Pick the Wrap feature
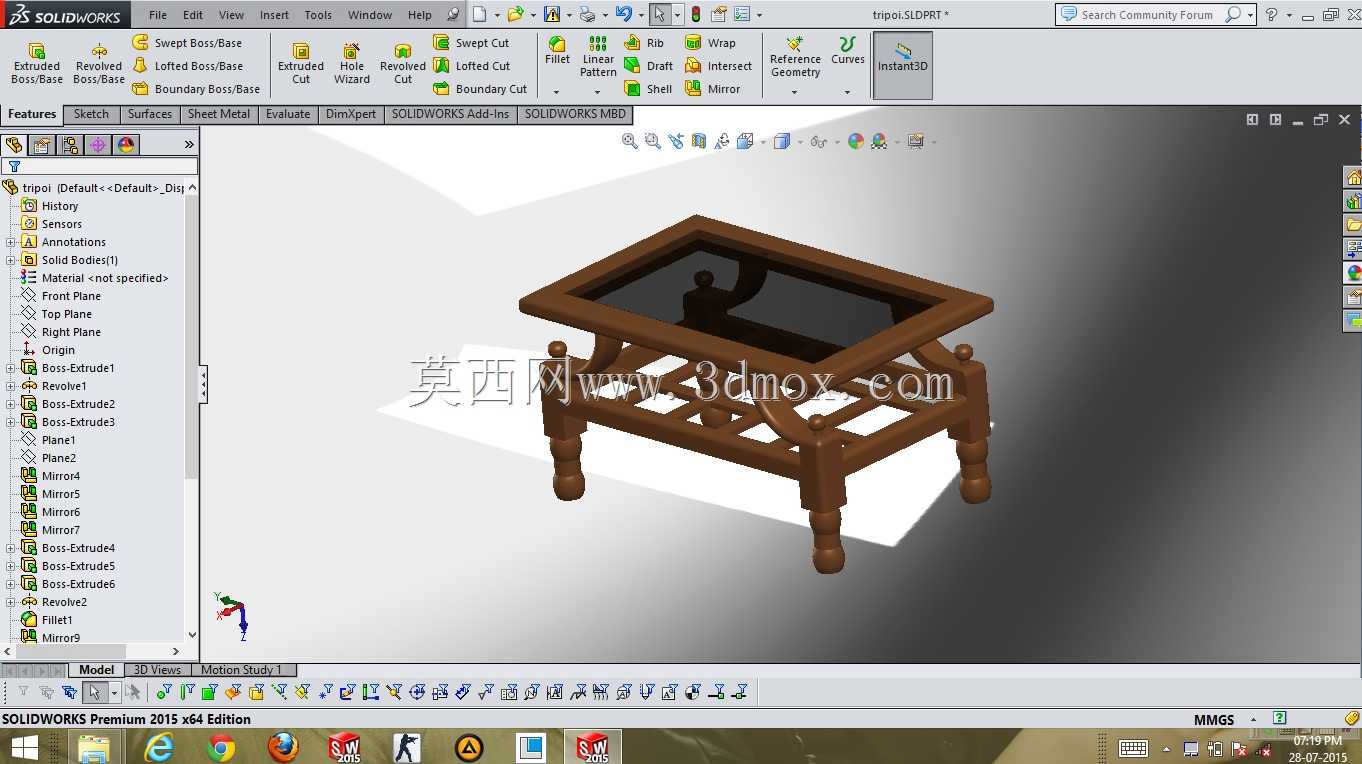This screenshot has height=764, width=1362. click(x=711, y=43)
